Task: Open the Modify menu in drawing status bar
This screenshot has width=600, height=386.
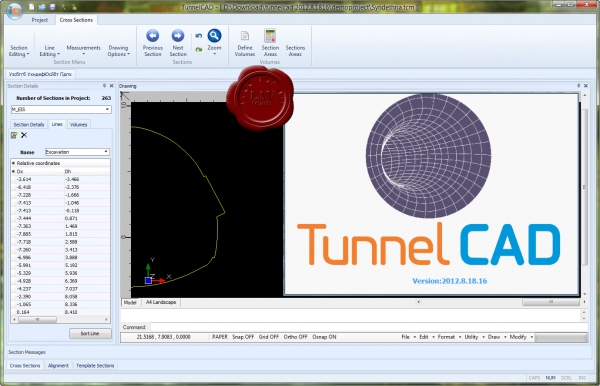Action: point(521,337)
